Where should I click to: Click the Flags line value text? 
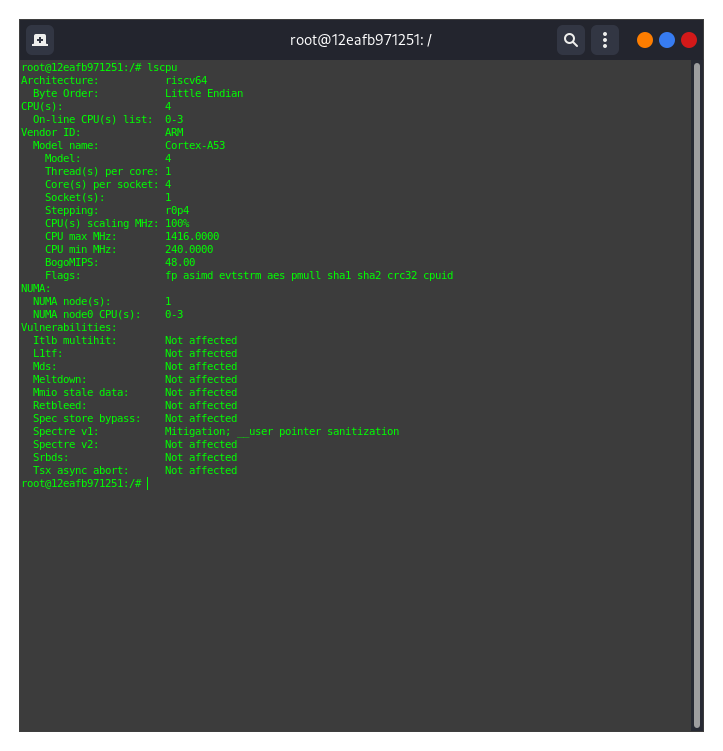[x=308, y=275]
